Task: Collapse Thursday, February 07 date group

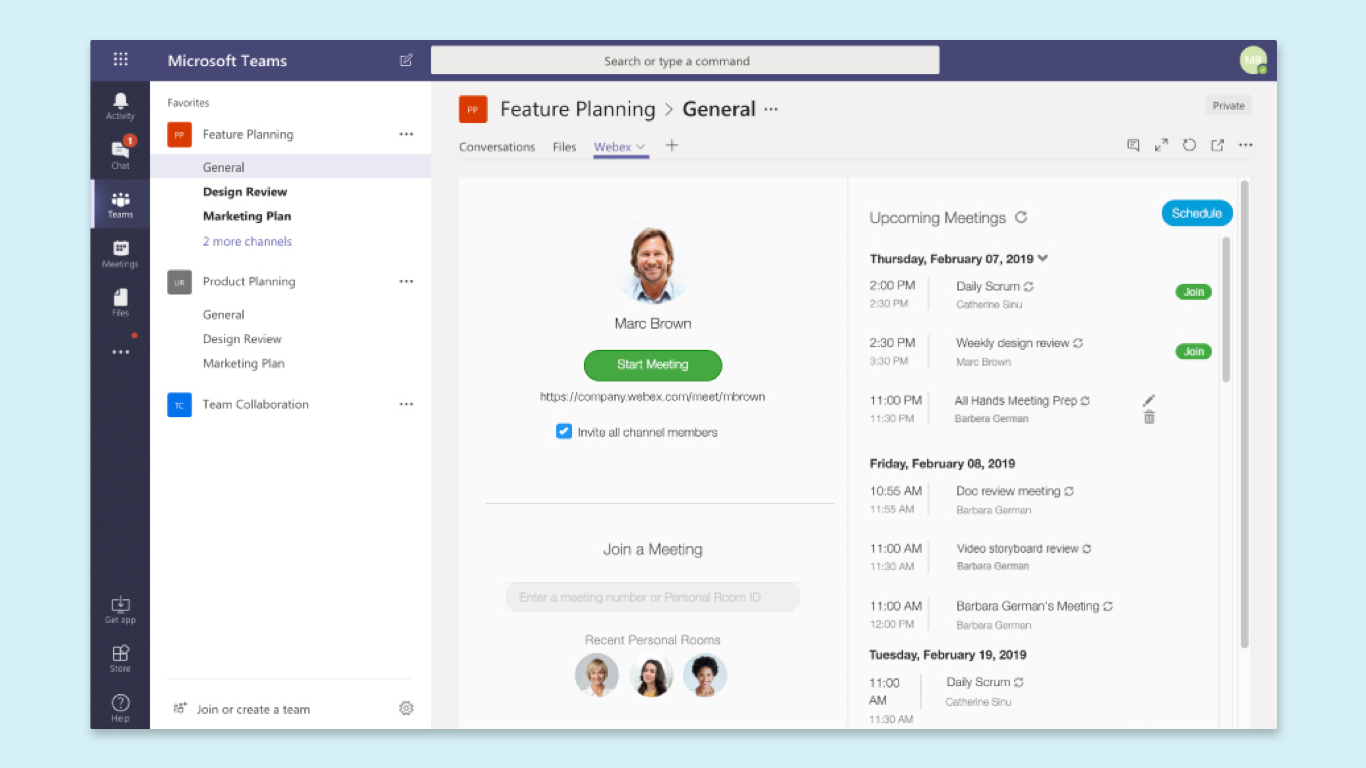Action: [1043, 258]
